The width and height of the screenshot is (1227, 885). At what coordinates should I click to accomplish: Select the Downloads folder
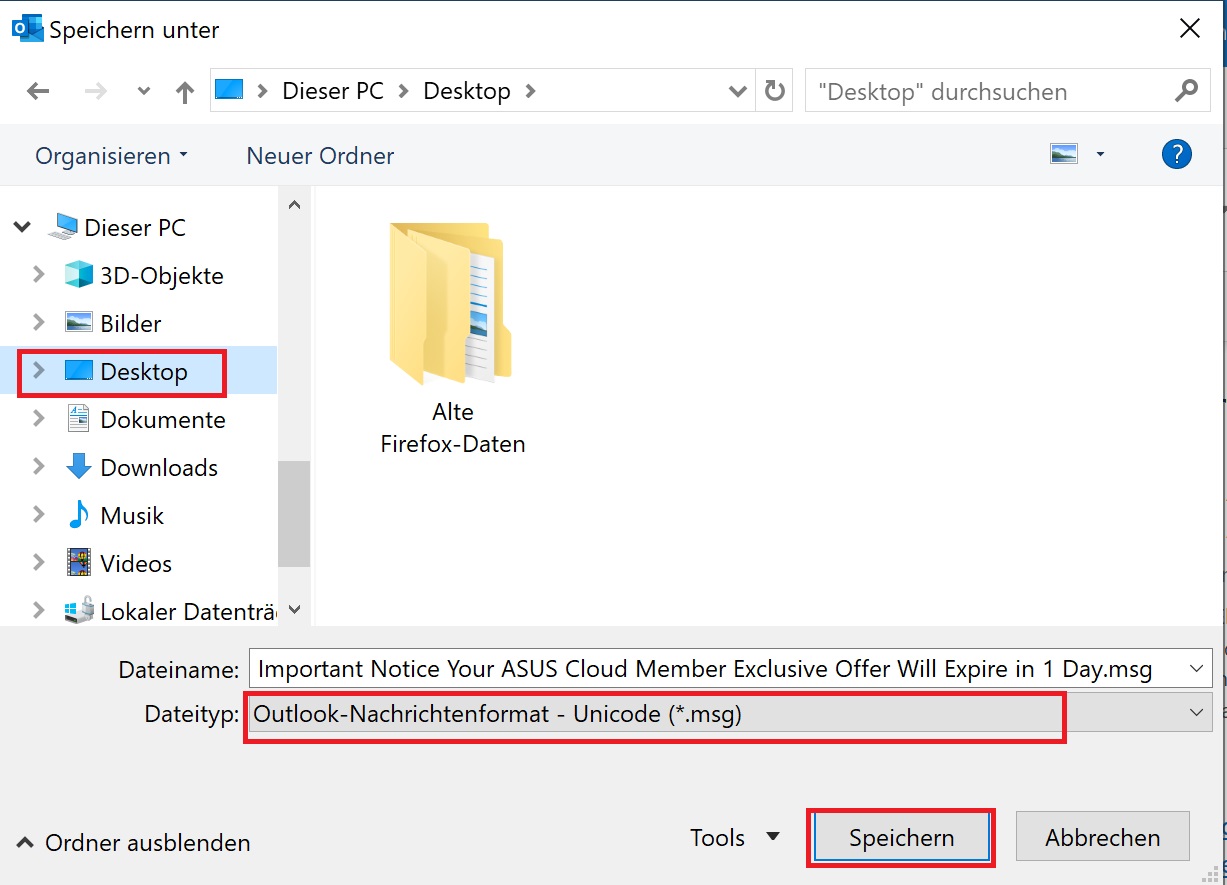point(159,468)
